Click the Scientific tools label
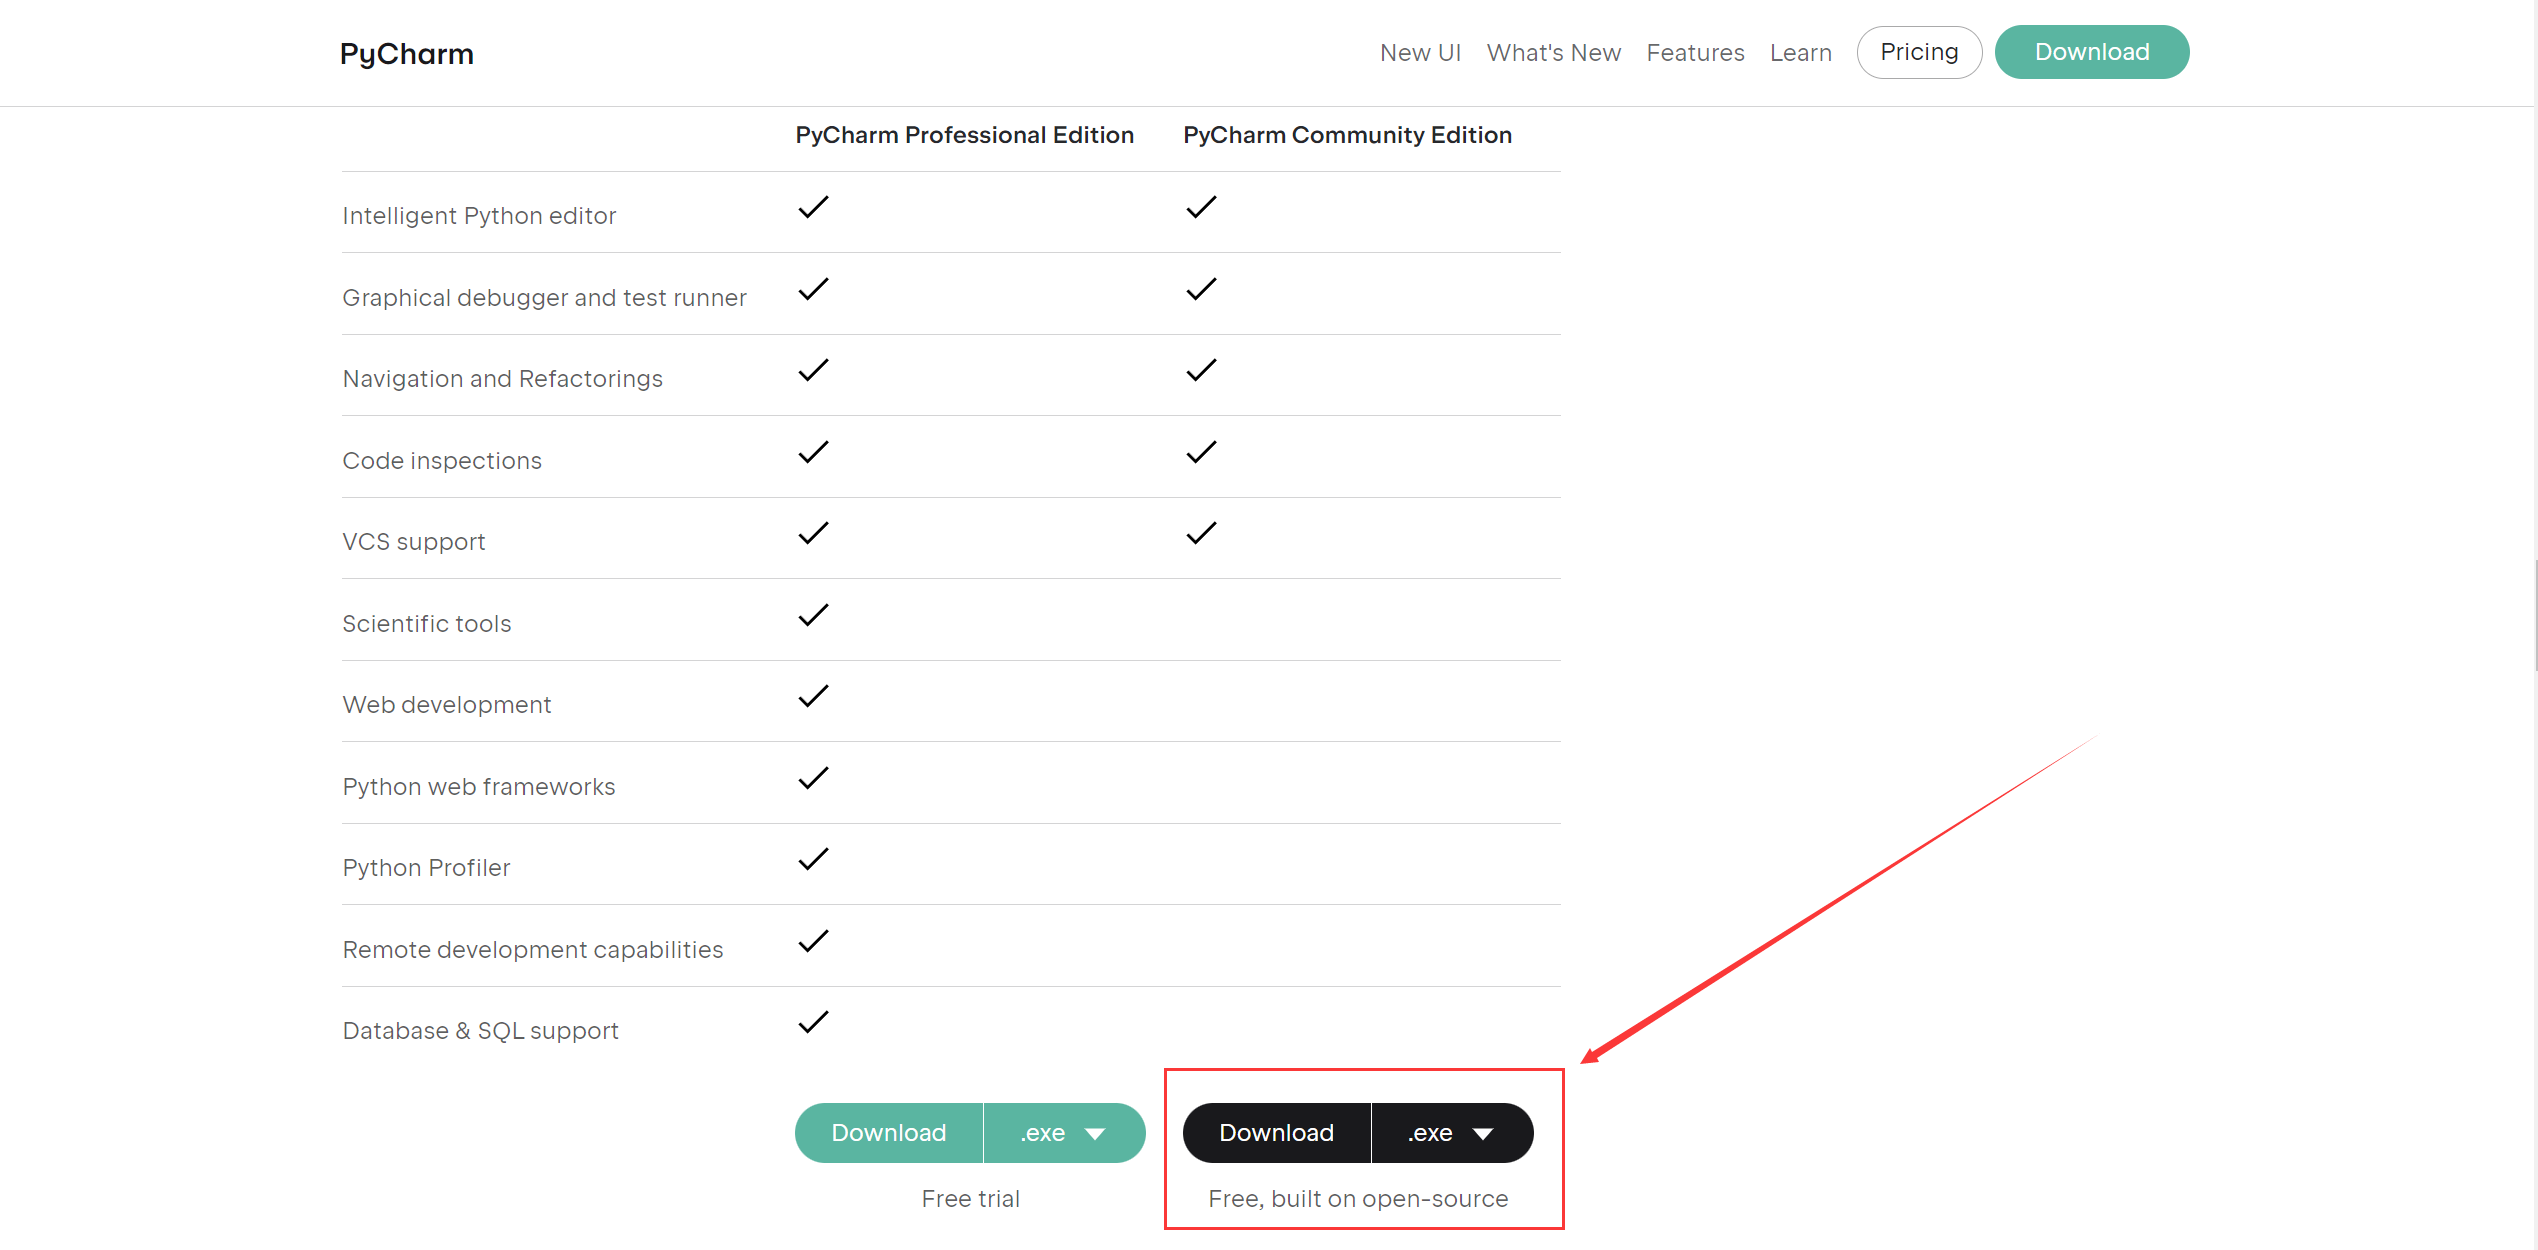2538x1250 pixels. coord(426,624)
